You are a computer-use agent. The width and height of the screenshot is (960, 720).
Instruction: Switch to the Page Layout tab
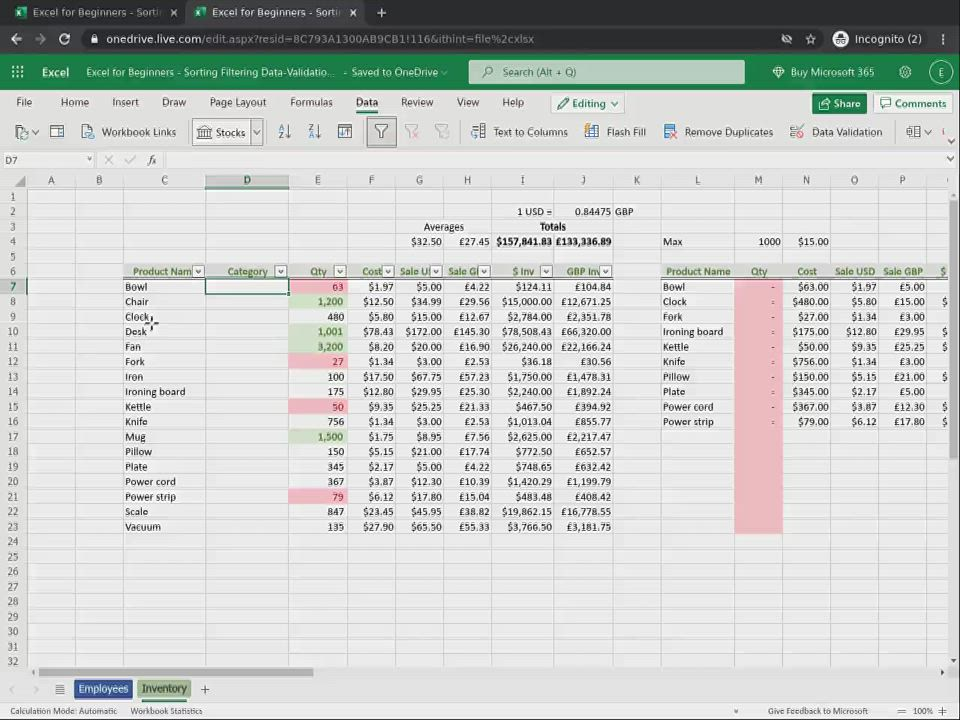pyautogui.click(x=238, y=102)
